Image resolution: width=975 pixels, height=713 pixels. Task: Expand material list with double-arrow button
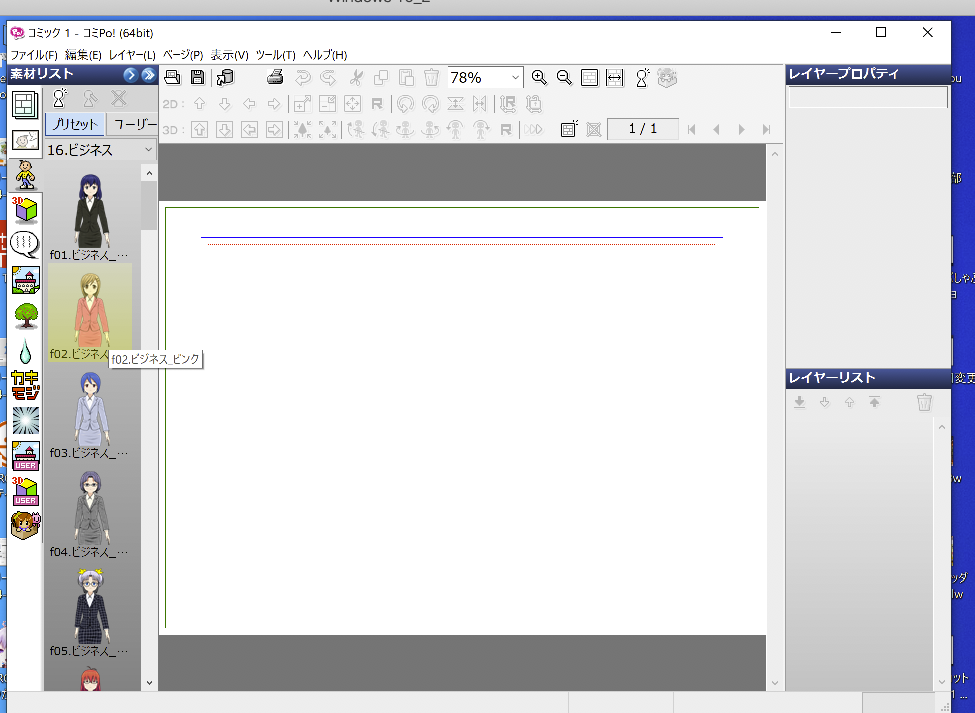[149, 75]
